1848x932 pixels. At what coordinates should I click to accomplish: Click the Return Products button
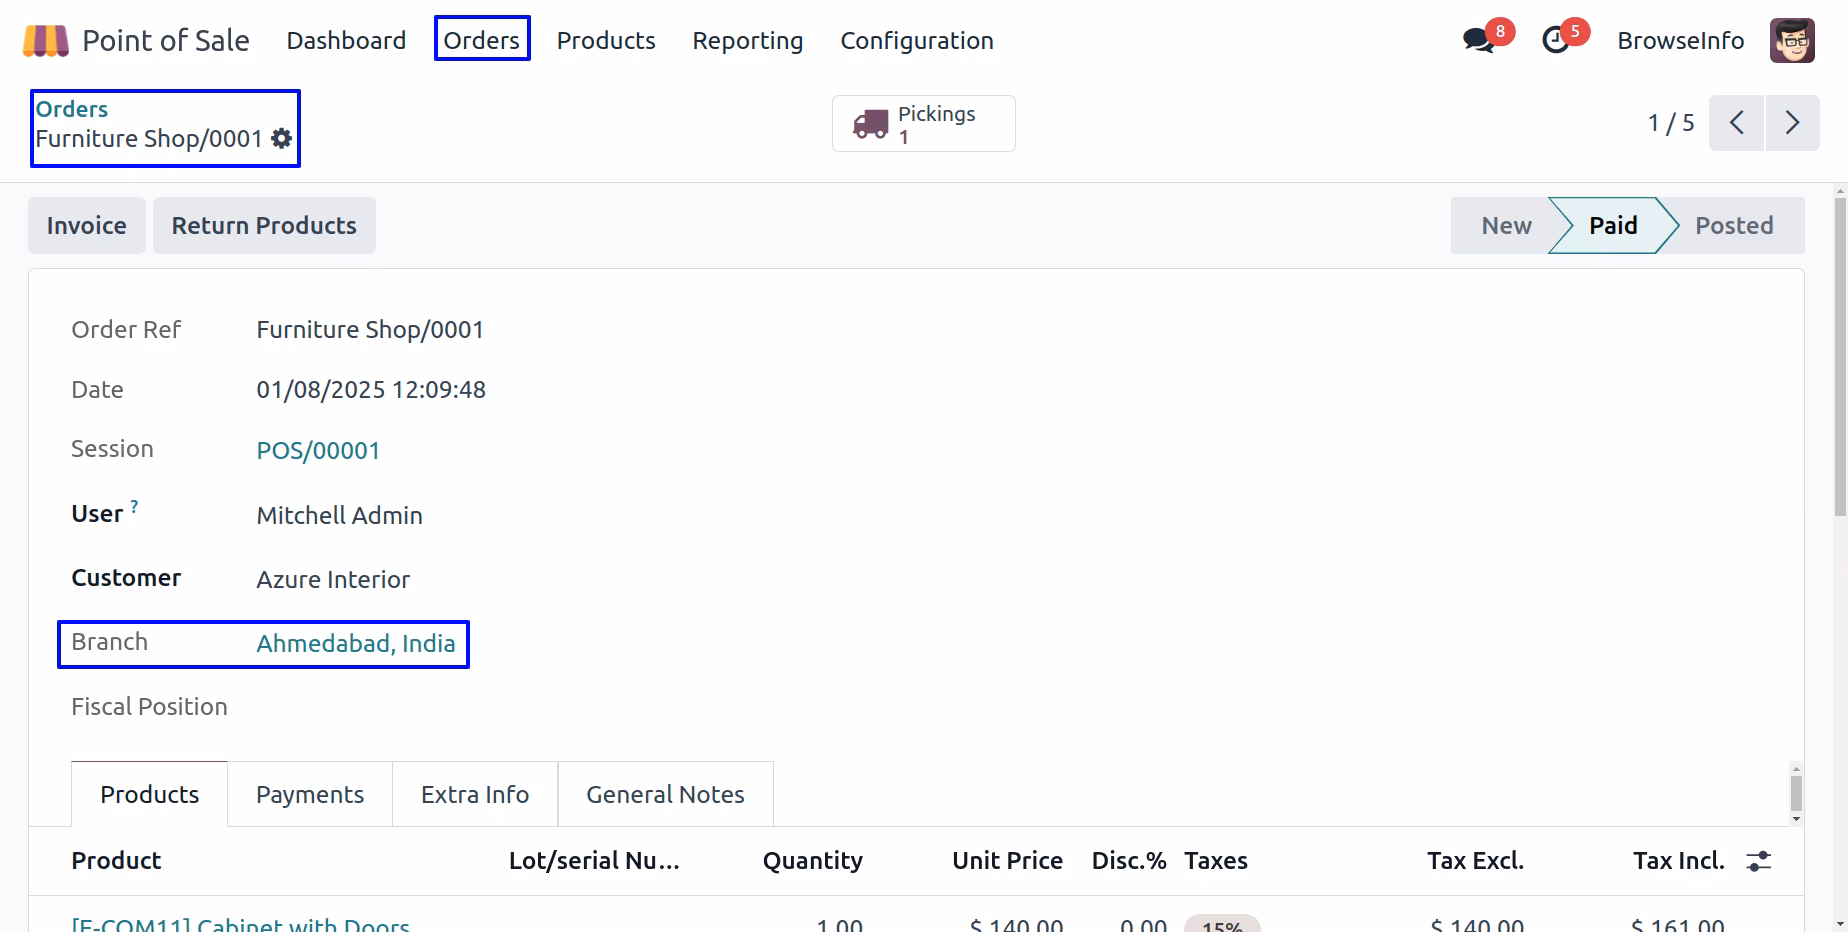(264, 226)
